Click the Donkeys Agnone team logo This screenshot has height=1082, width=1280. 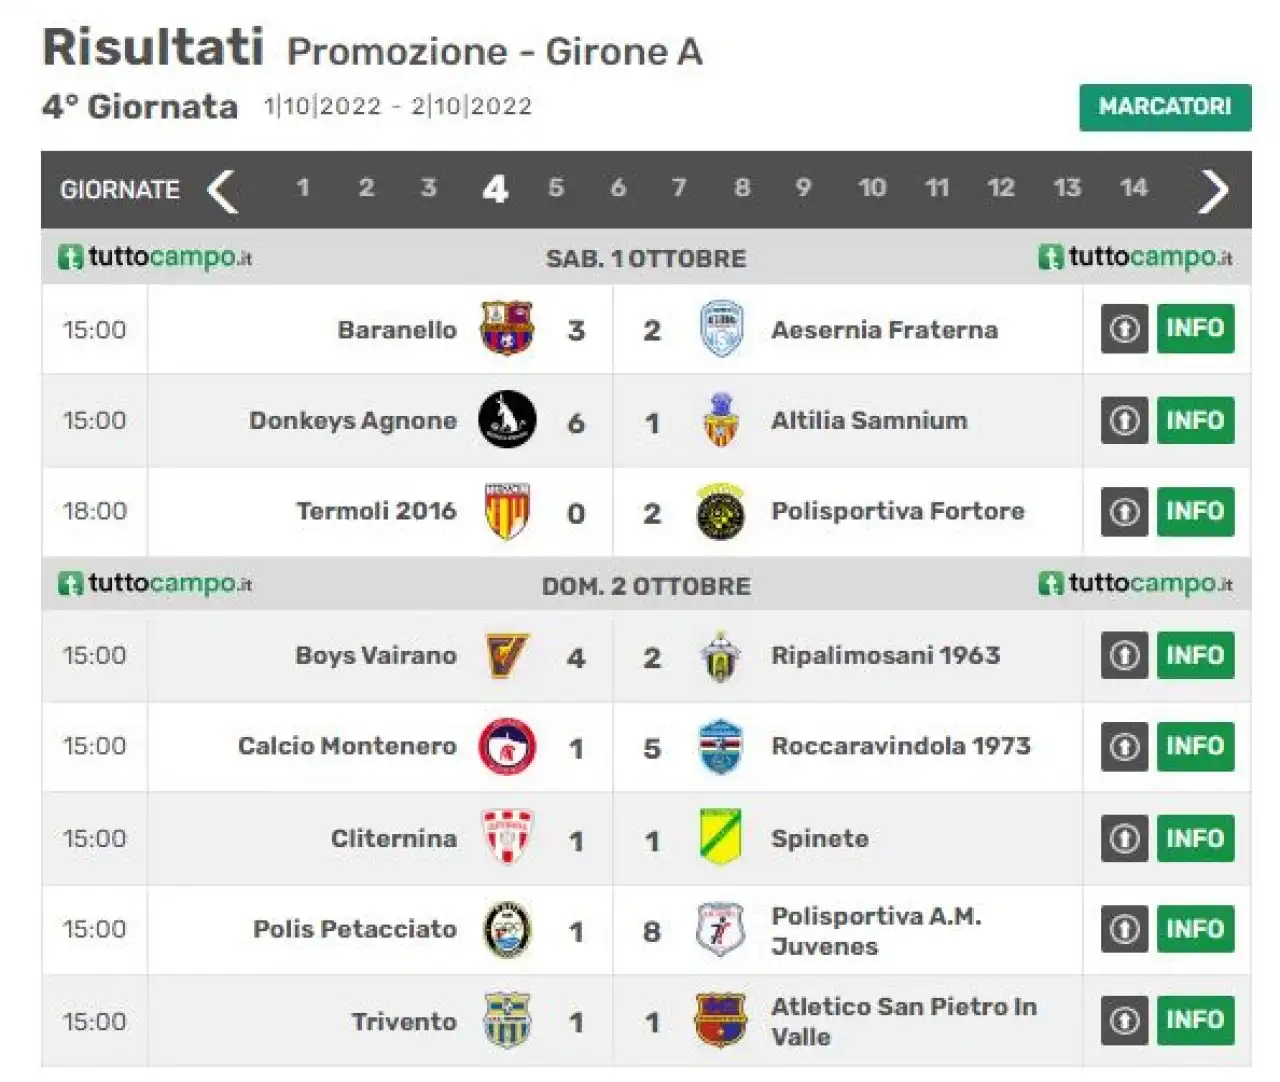click(x=507, y=419)
